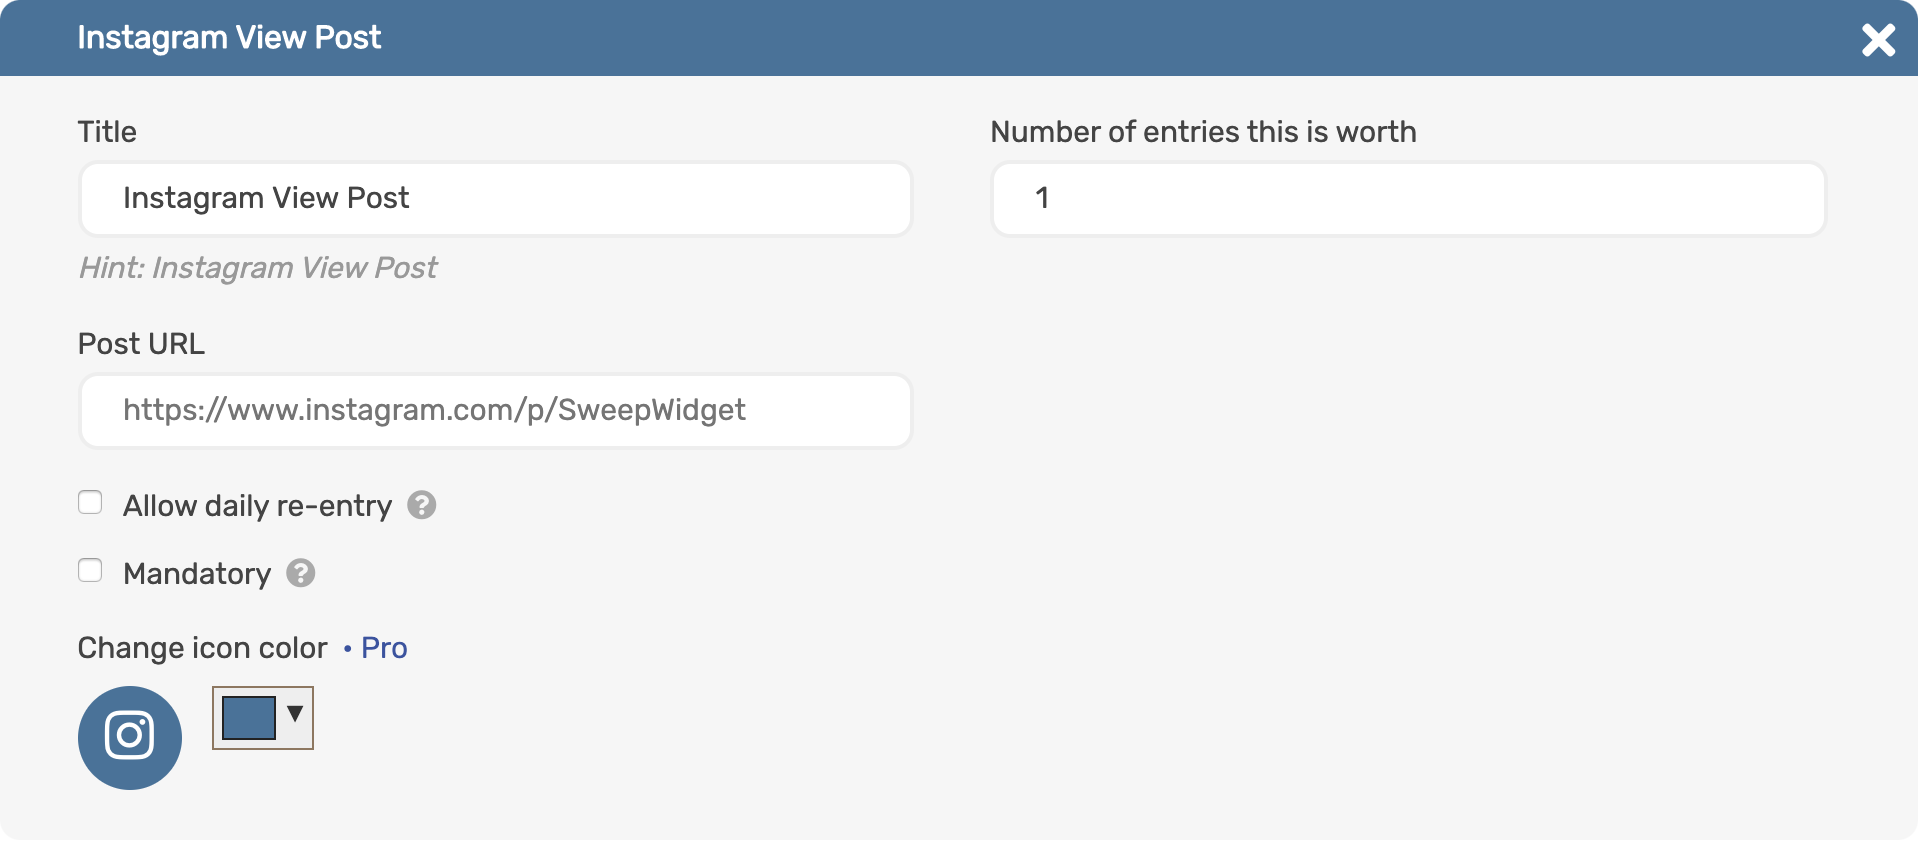Click the question mark beside re-entry option
1921x842 pixels.
(x=421, y=506)
